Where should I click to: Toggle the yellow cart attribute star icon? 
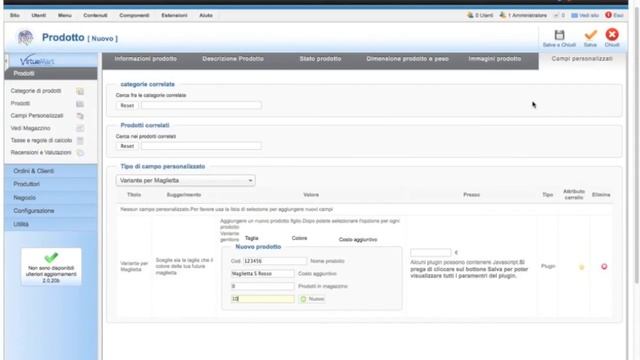coord(582,267)
